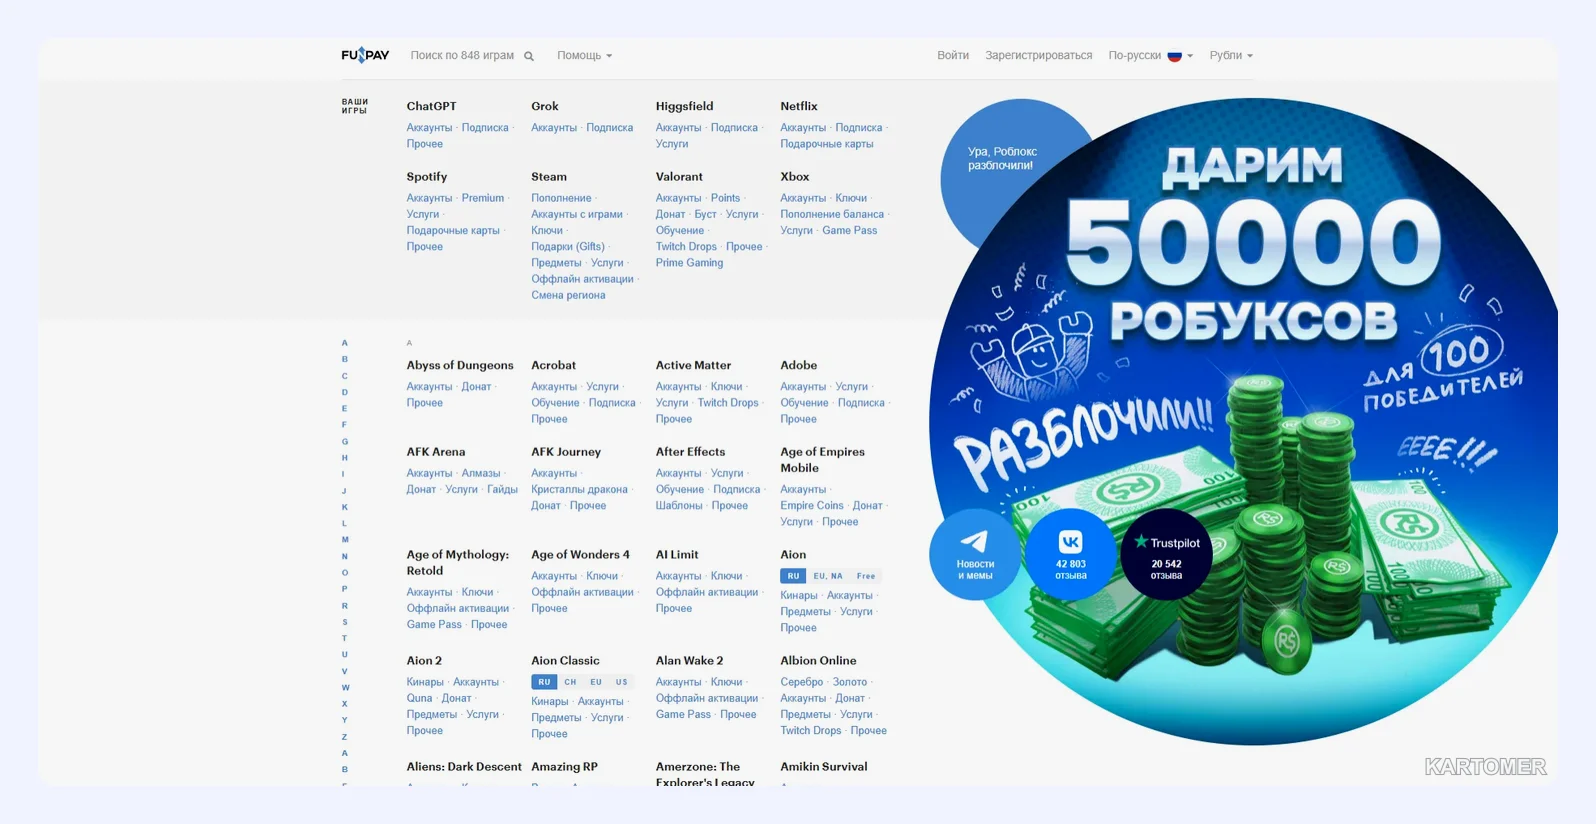Click Зарегистрироваться to sign up
Screen dimensions: 1596x824
pyautogui.click(x=1039, y=56)
